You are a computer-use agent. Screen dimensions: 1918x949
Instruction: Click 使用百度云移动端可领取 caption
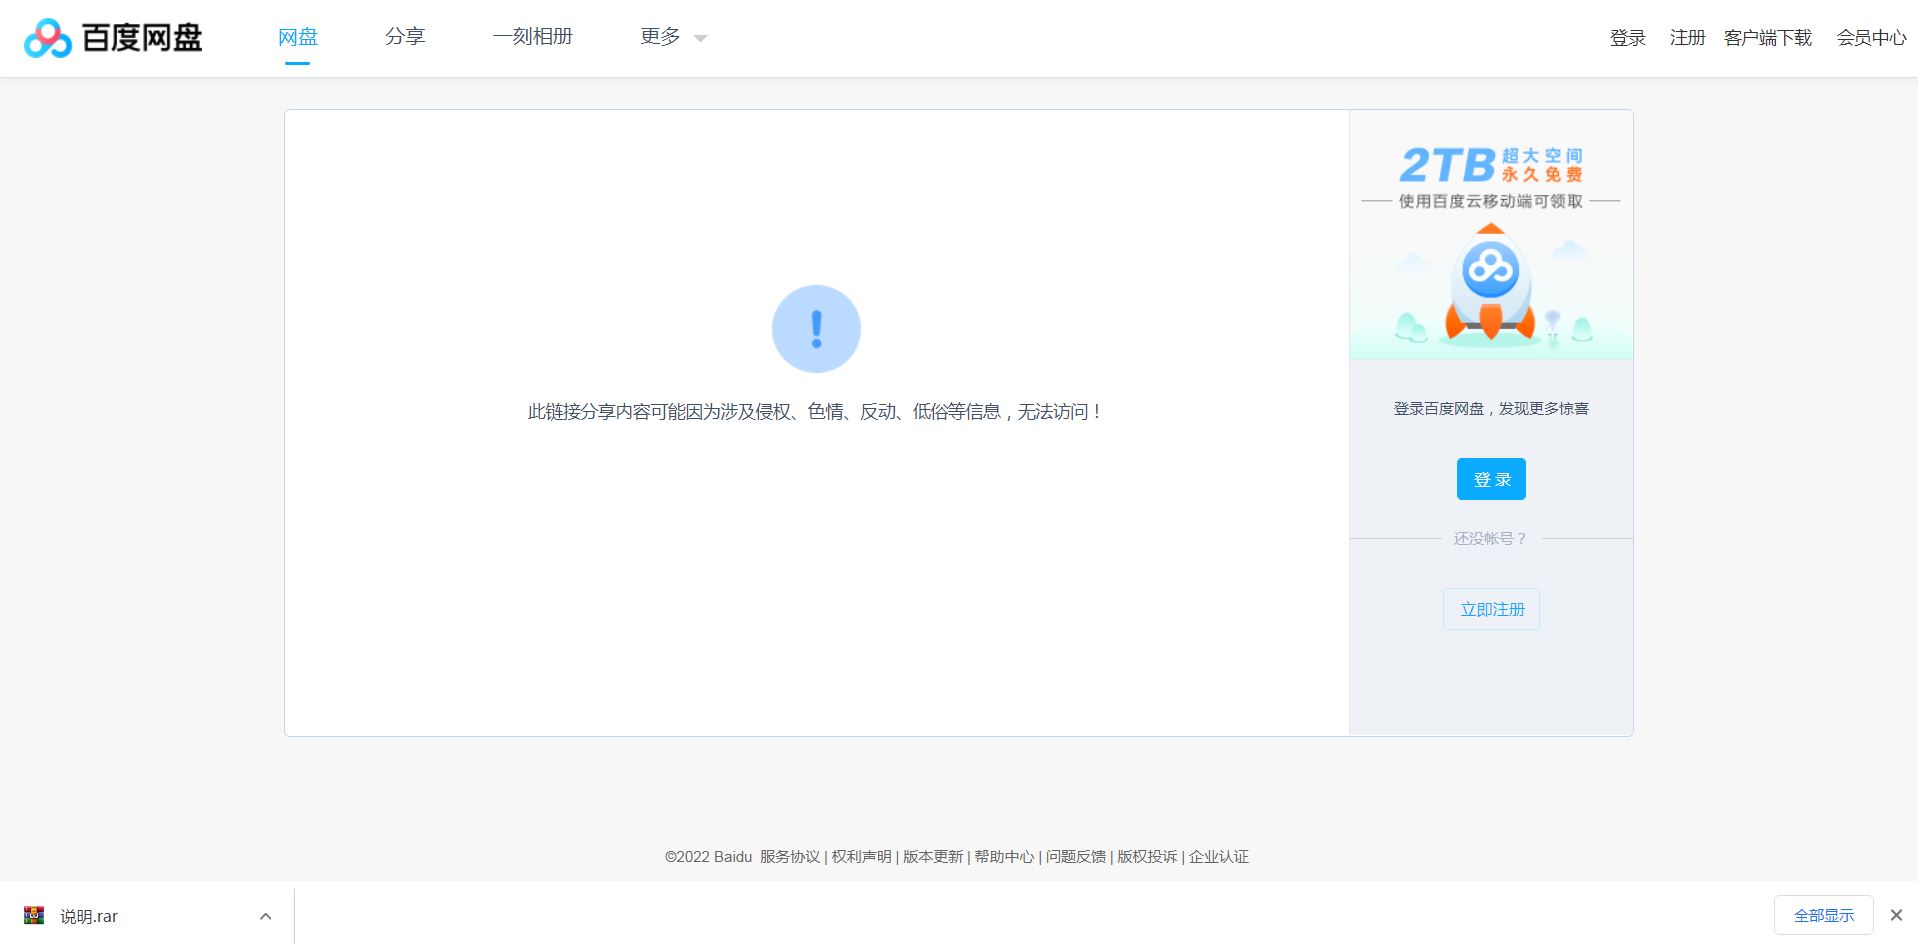(1490, 201)
